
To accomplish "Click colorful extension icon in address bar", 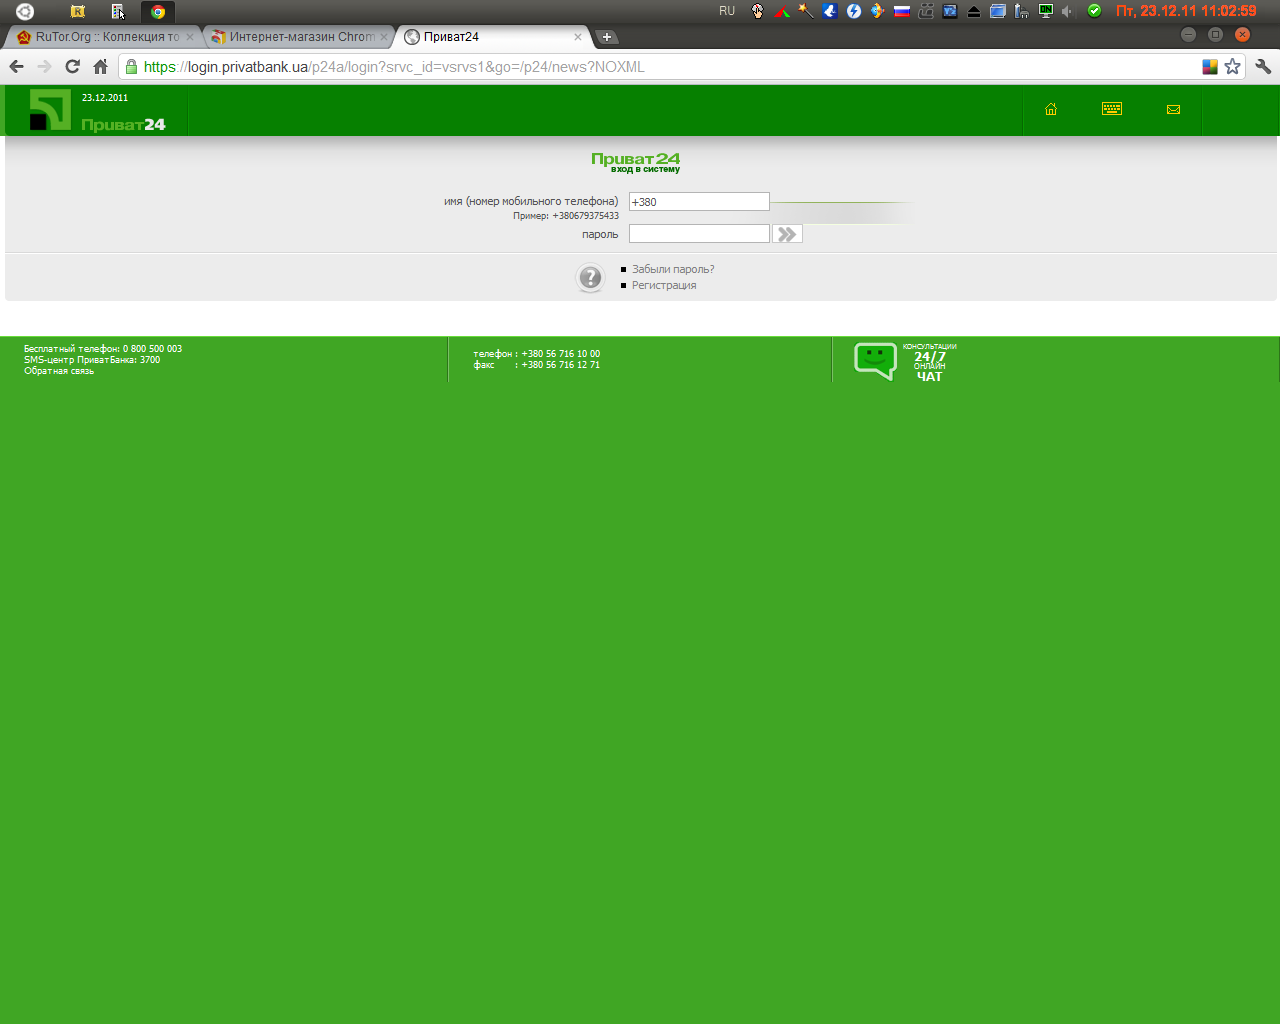I will 1210,66.
